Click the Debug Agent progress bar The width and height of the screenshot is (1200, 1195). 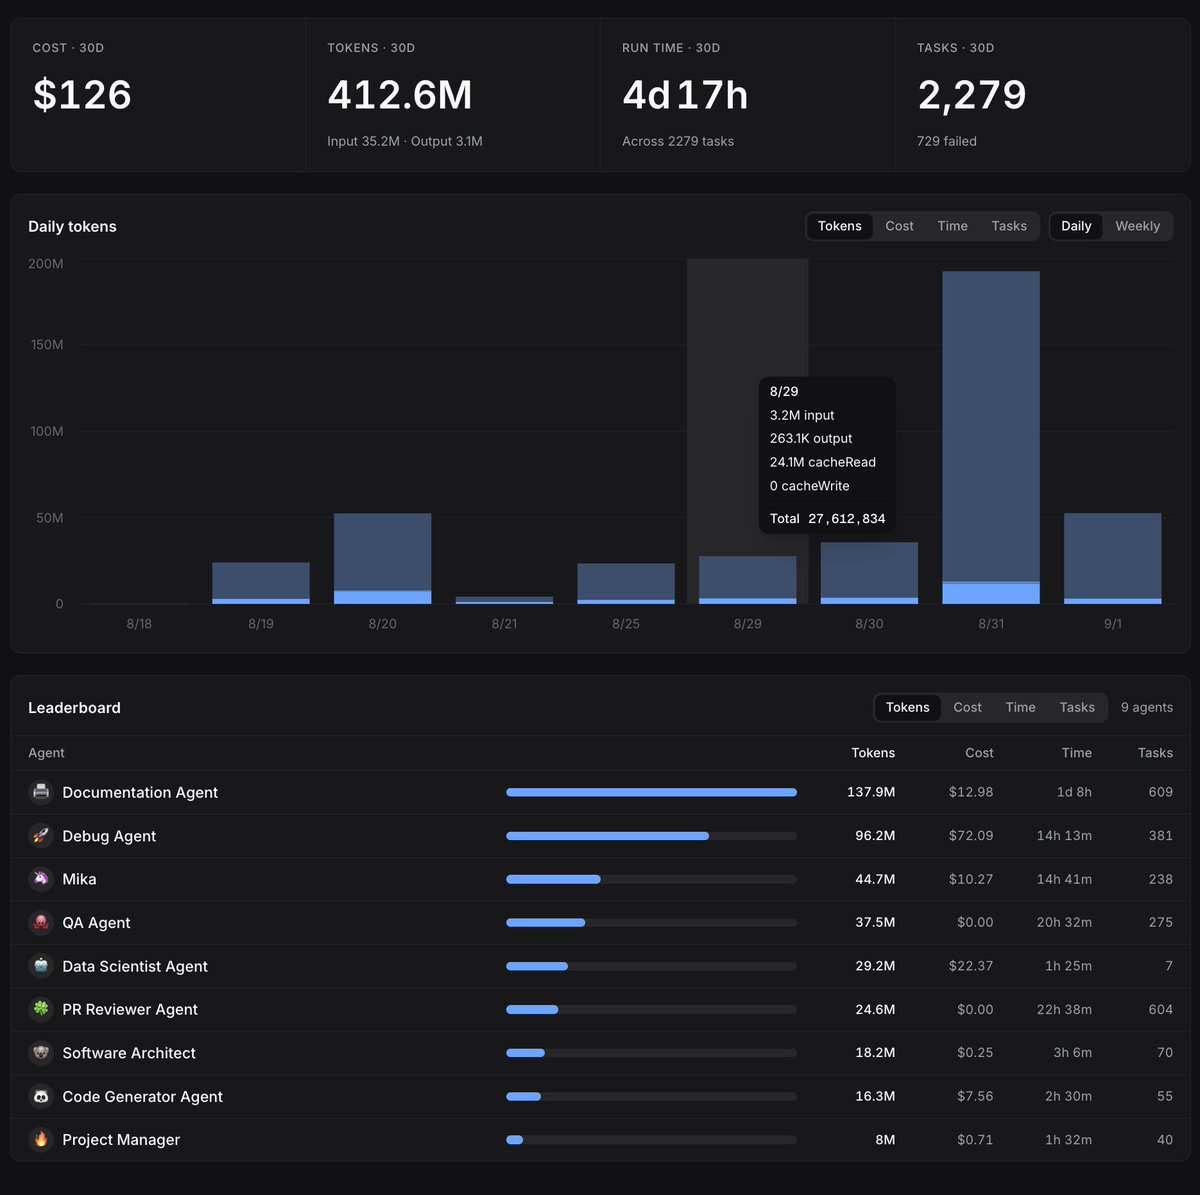point(651,836)
